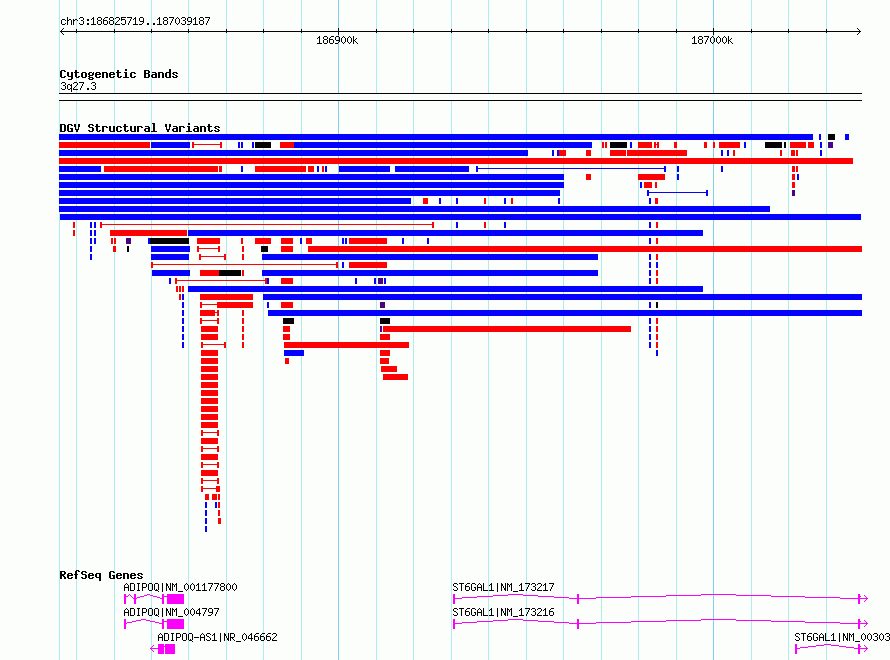The width and height of the screenshot is (890, 660).
Task: Click the topmost blue DGV variant bar
Action: click(x=436, y=137)
